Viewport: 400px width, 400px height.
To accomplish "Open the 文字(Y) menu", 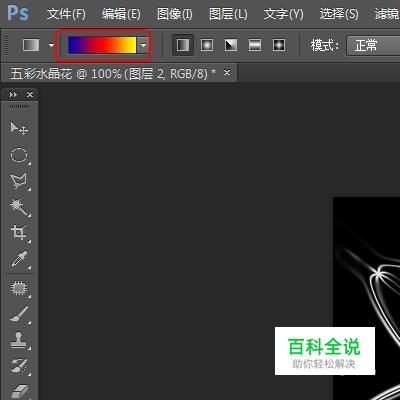I will pos(283,14).
